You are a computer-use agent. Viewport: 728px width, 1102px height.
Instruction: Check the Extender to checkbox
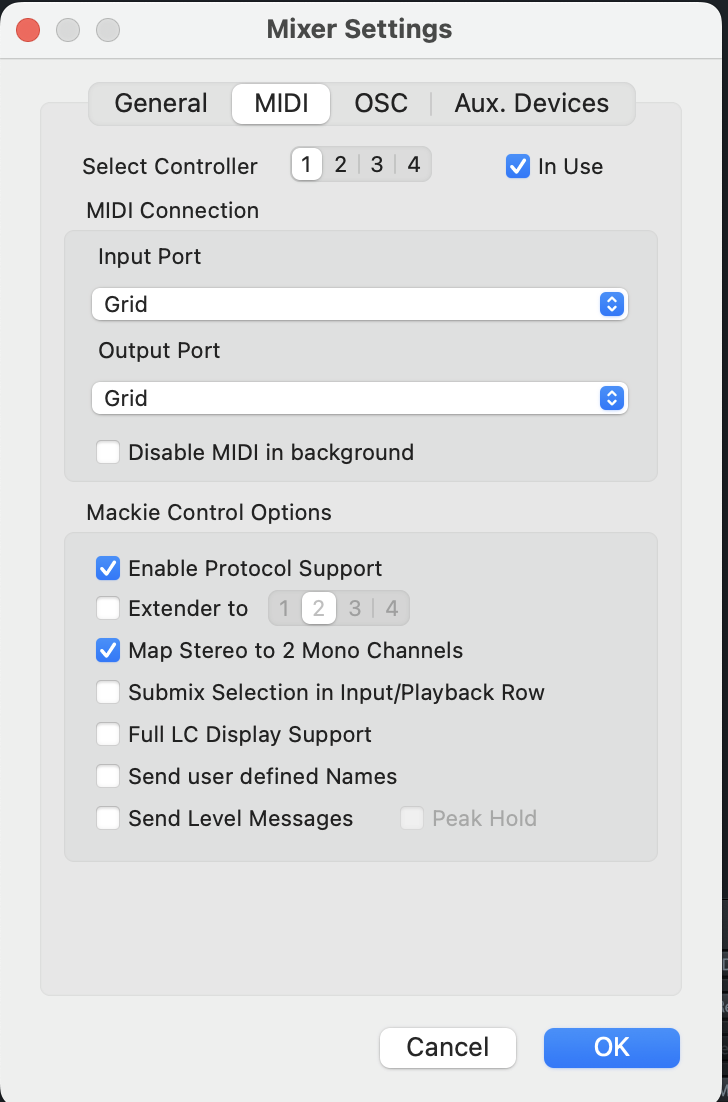coord(108,608)
